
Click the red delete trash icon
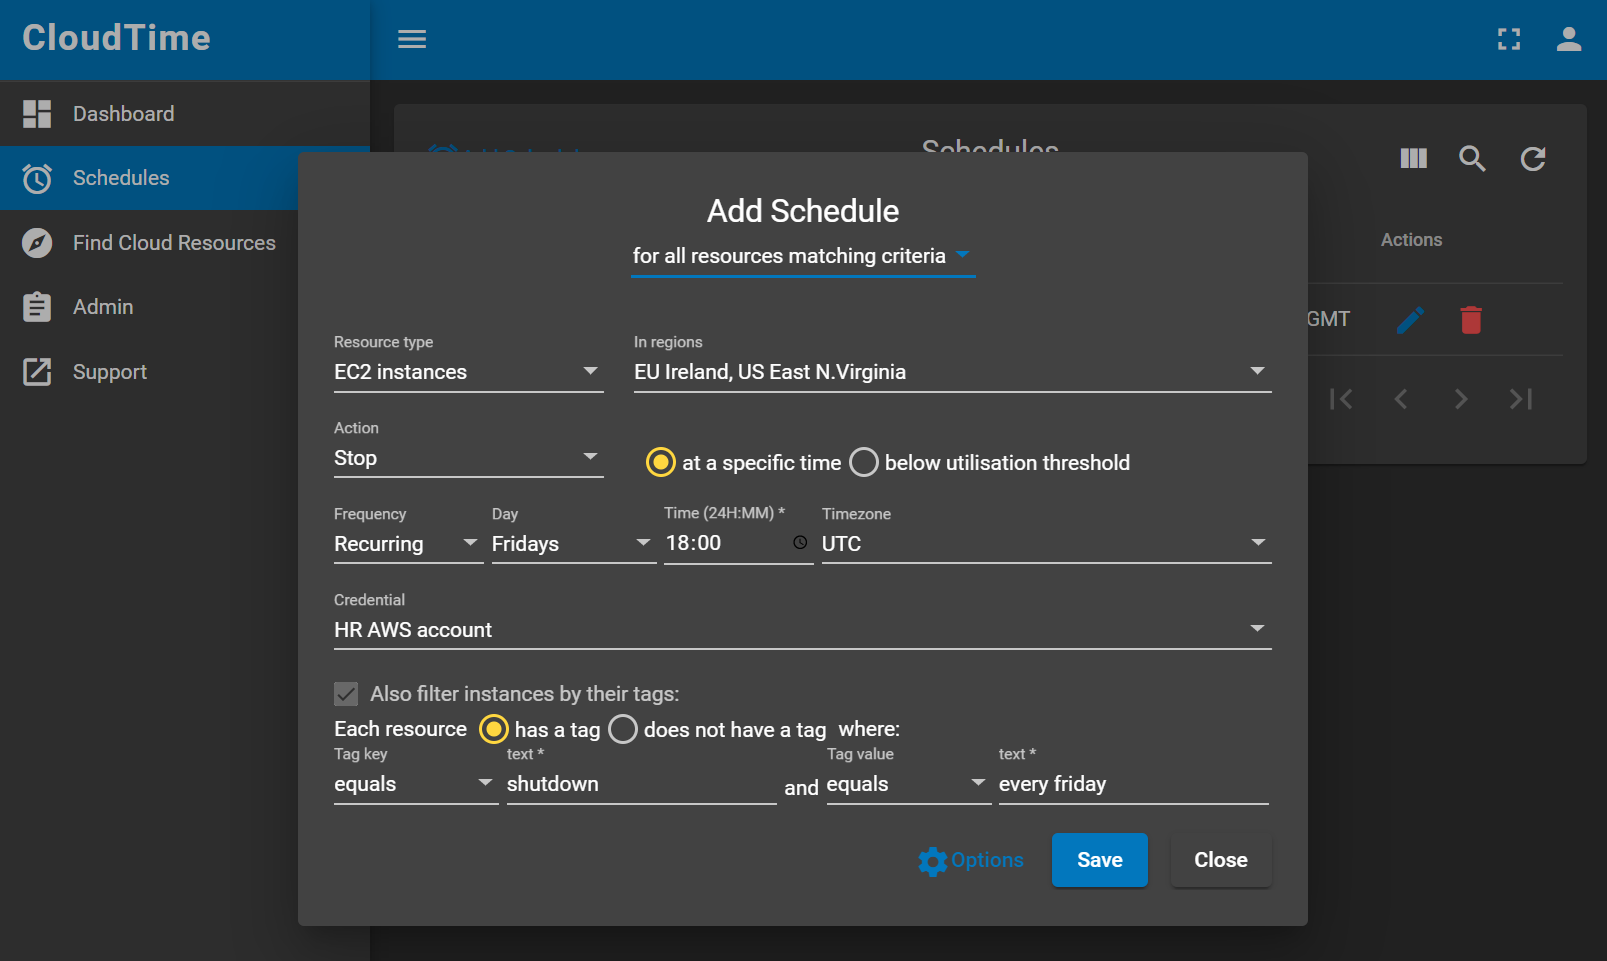click(1470, 320)
